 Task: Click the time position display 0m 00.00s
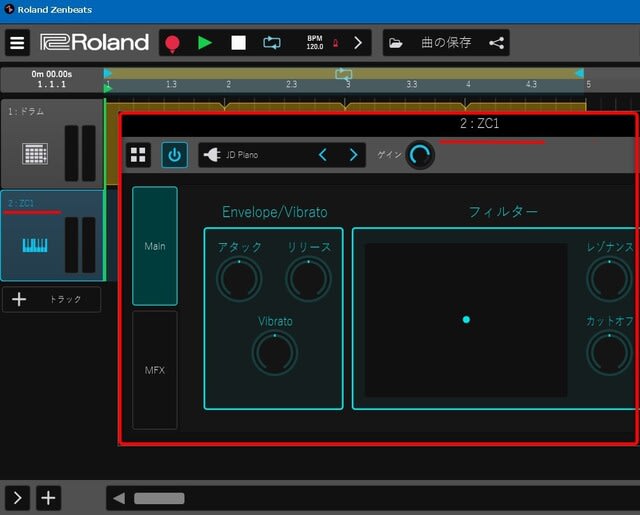point(51,74)
